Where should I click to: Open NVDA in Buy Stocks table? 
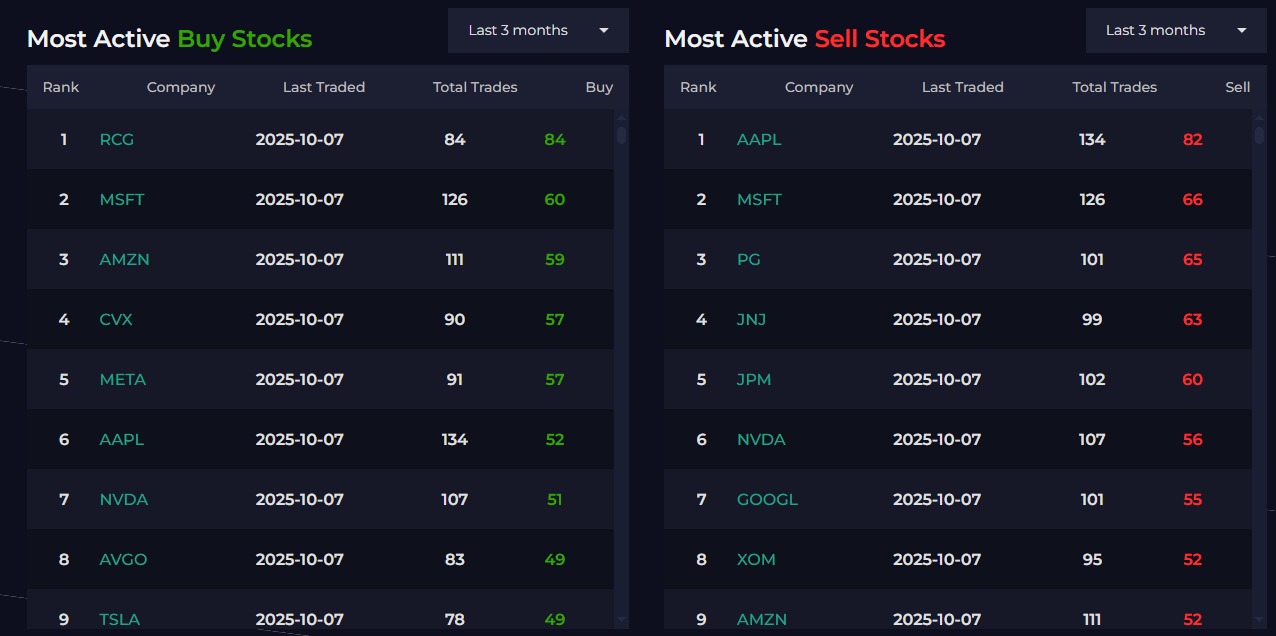(124, 499)
